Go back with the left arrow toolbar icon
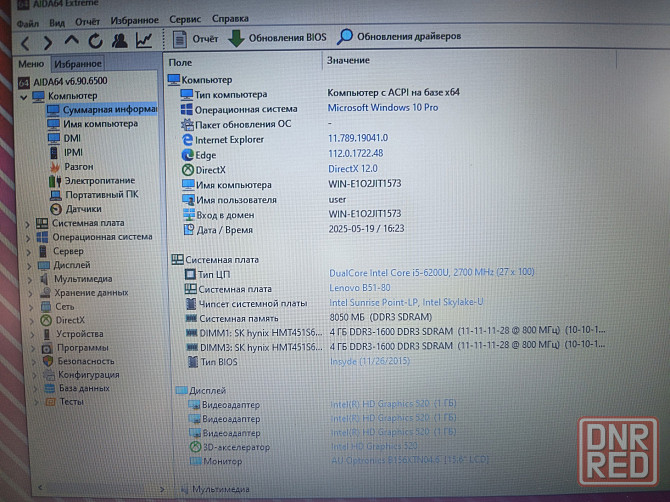This screenshot has width=670, height=502. 25,43
